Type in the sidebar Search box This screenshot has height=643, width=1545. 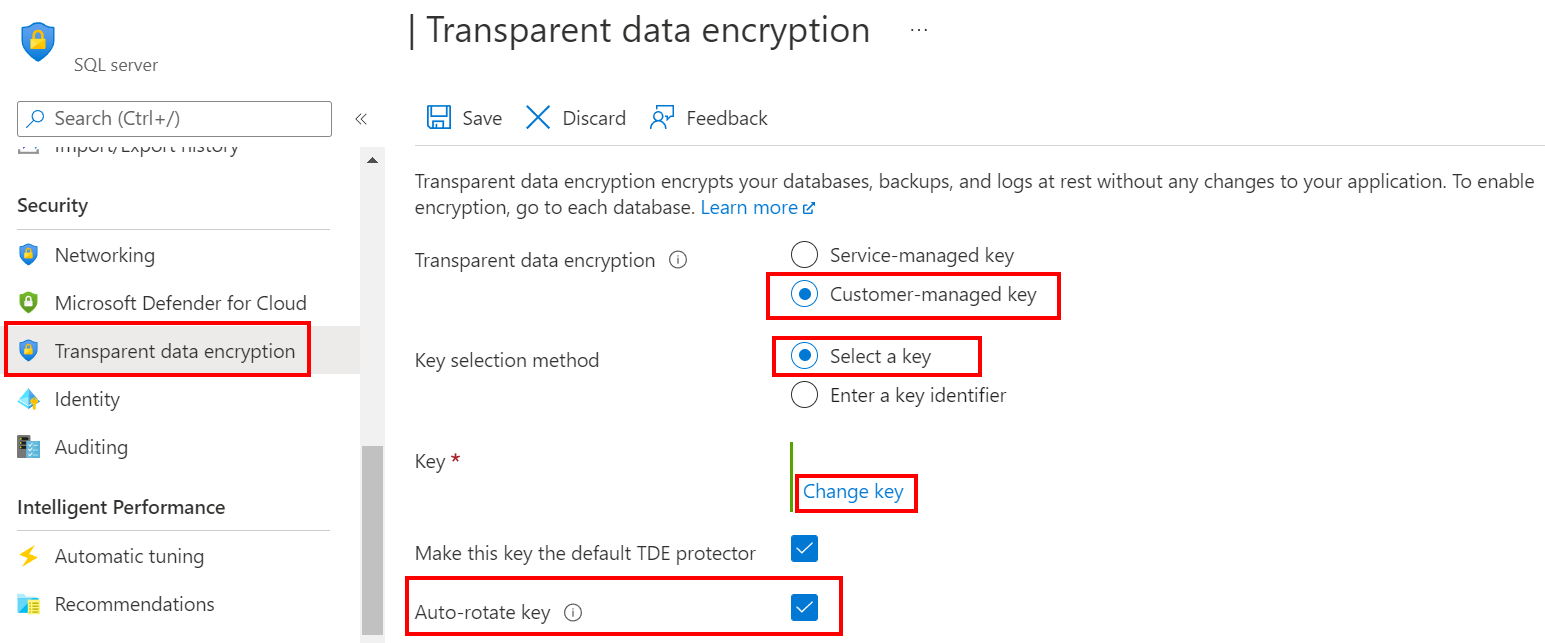[x=185, y=118]
